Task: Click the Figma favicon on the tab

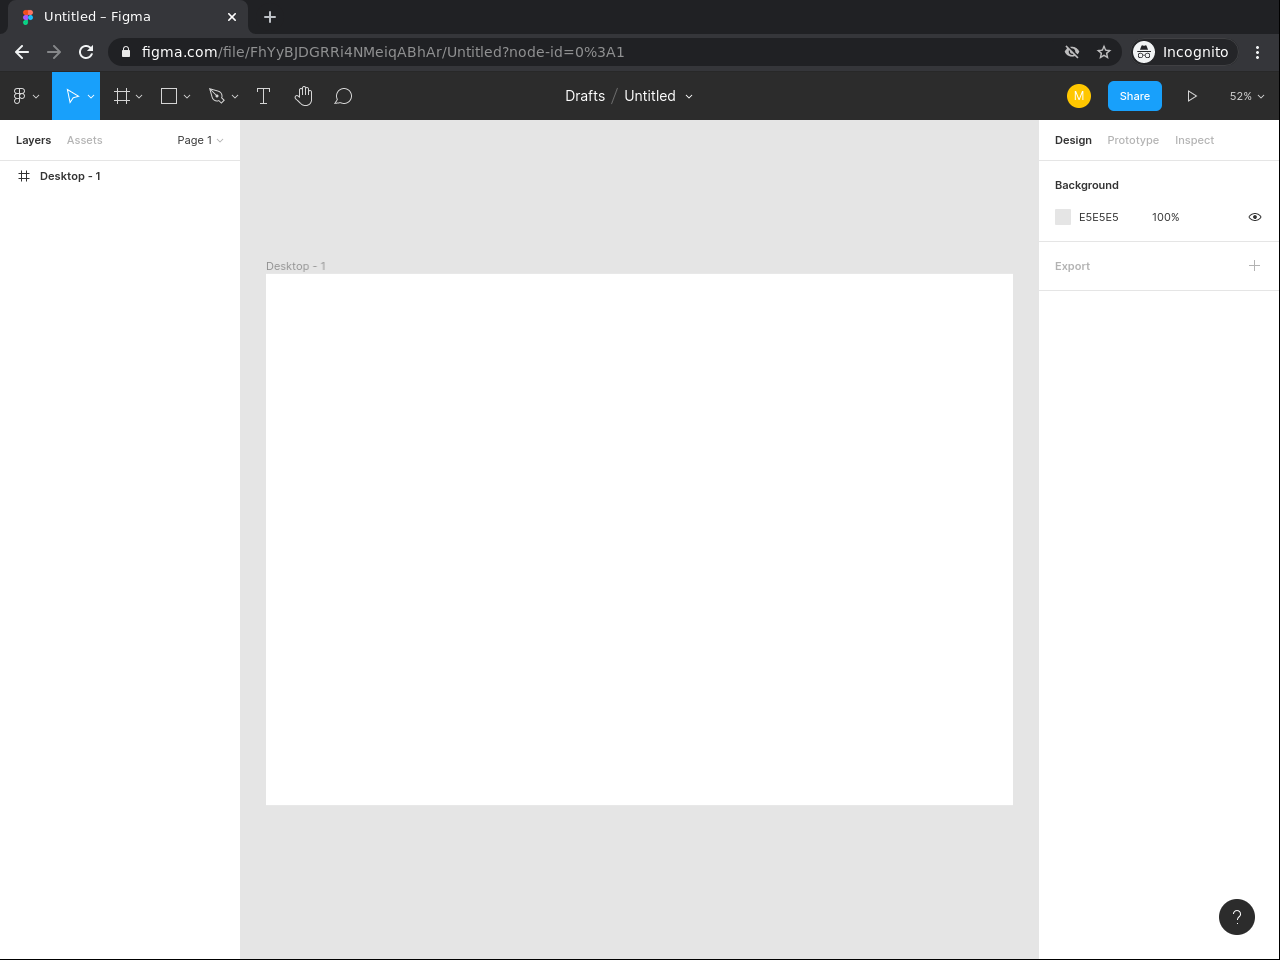Action: coord(28,17)
